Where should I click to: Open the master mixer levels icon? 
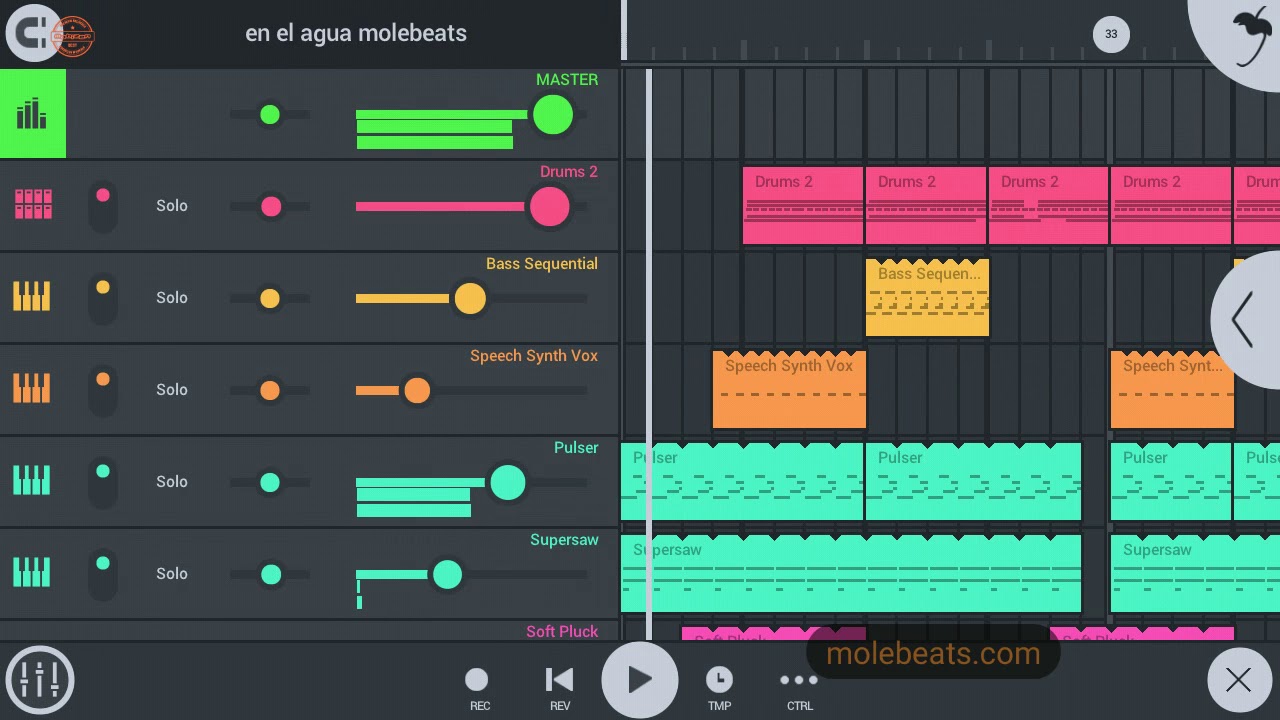(x=32, y=114)
